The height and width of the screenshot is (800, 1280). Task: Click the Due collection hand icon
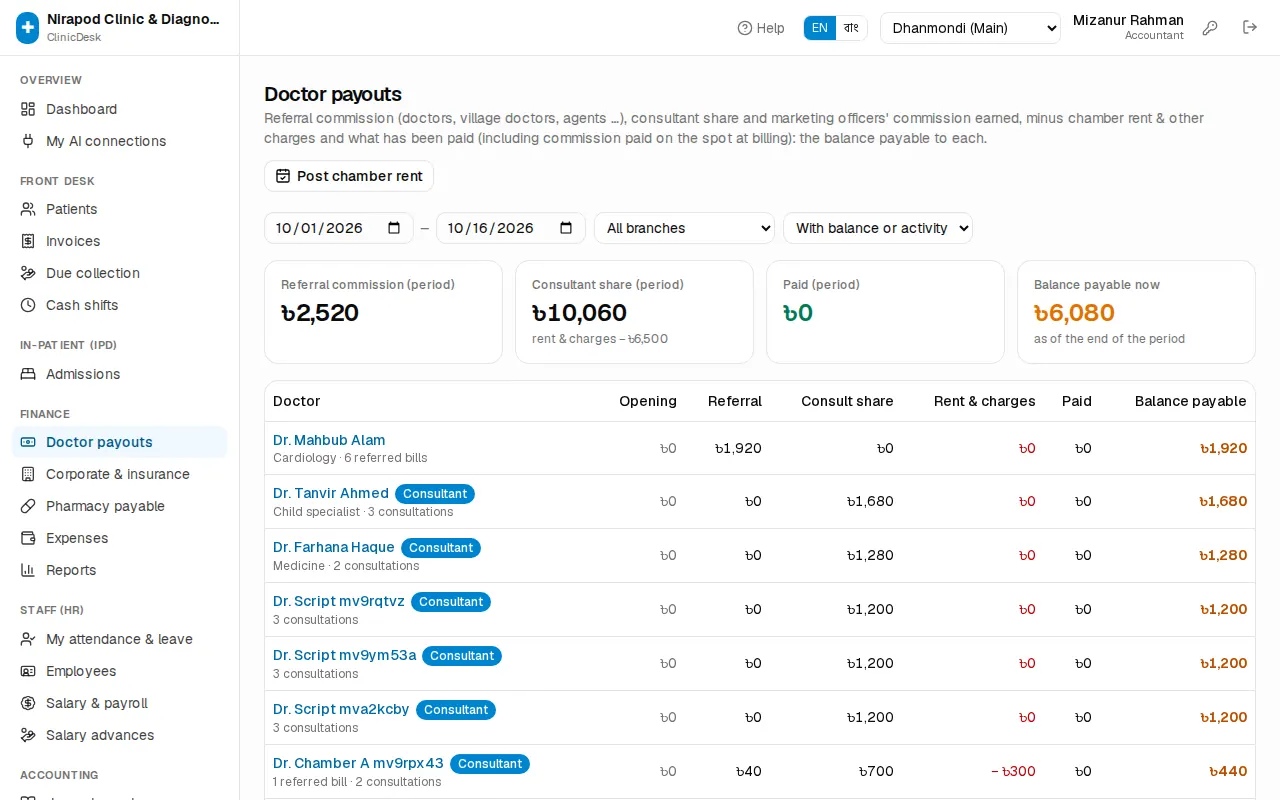tap(28, 273)
